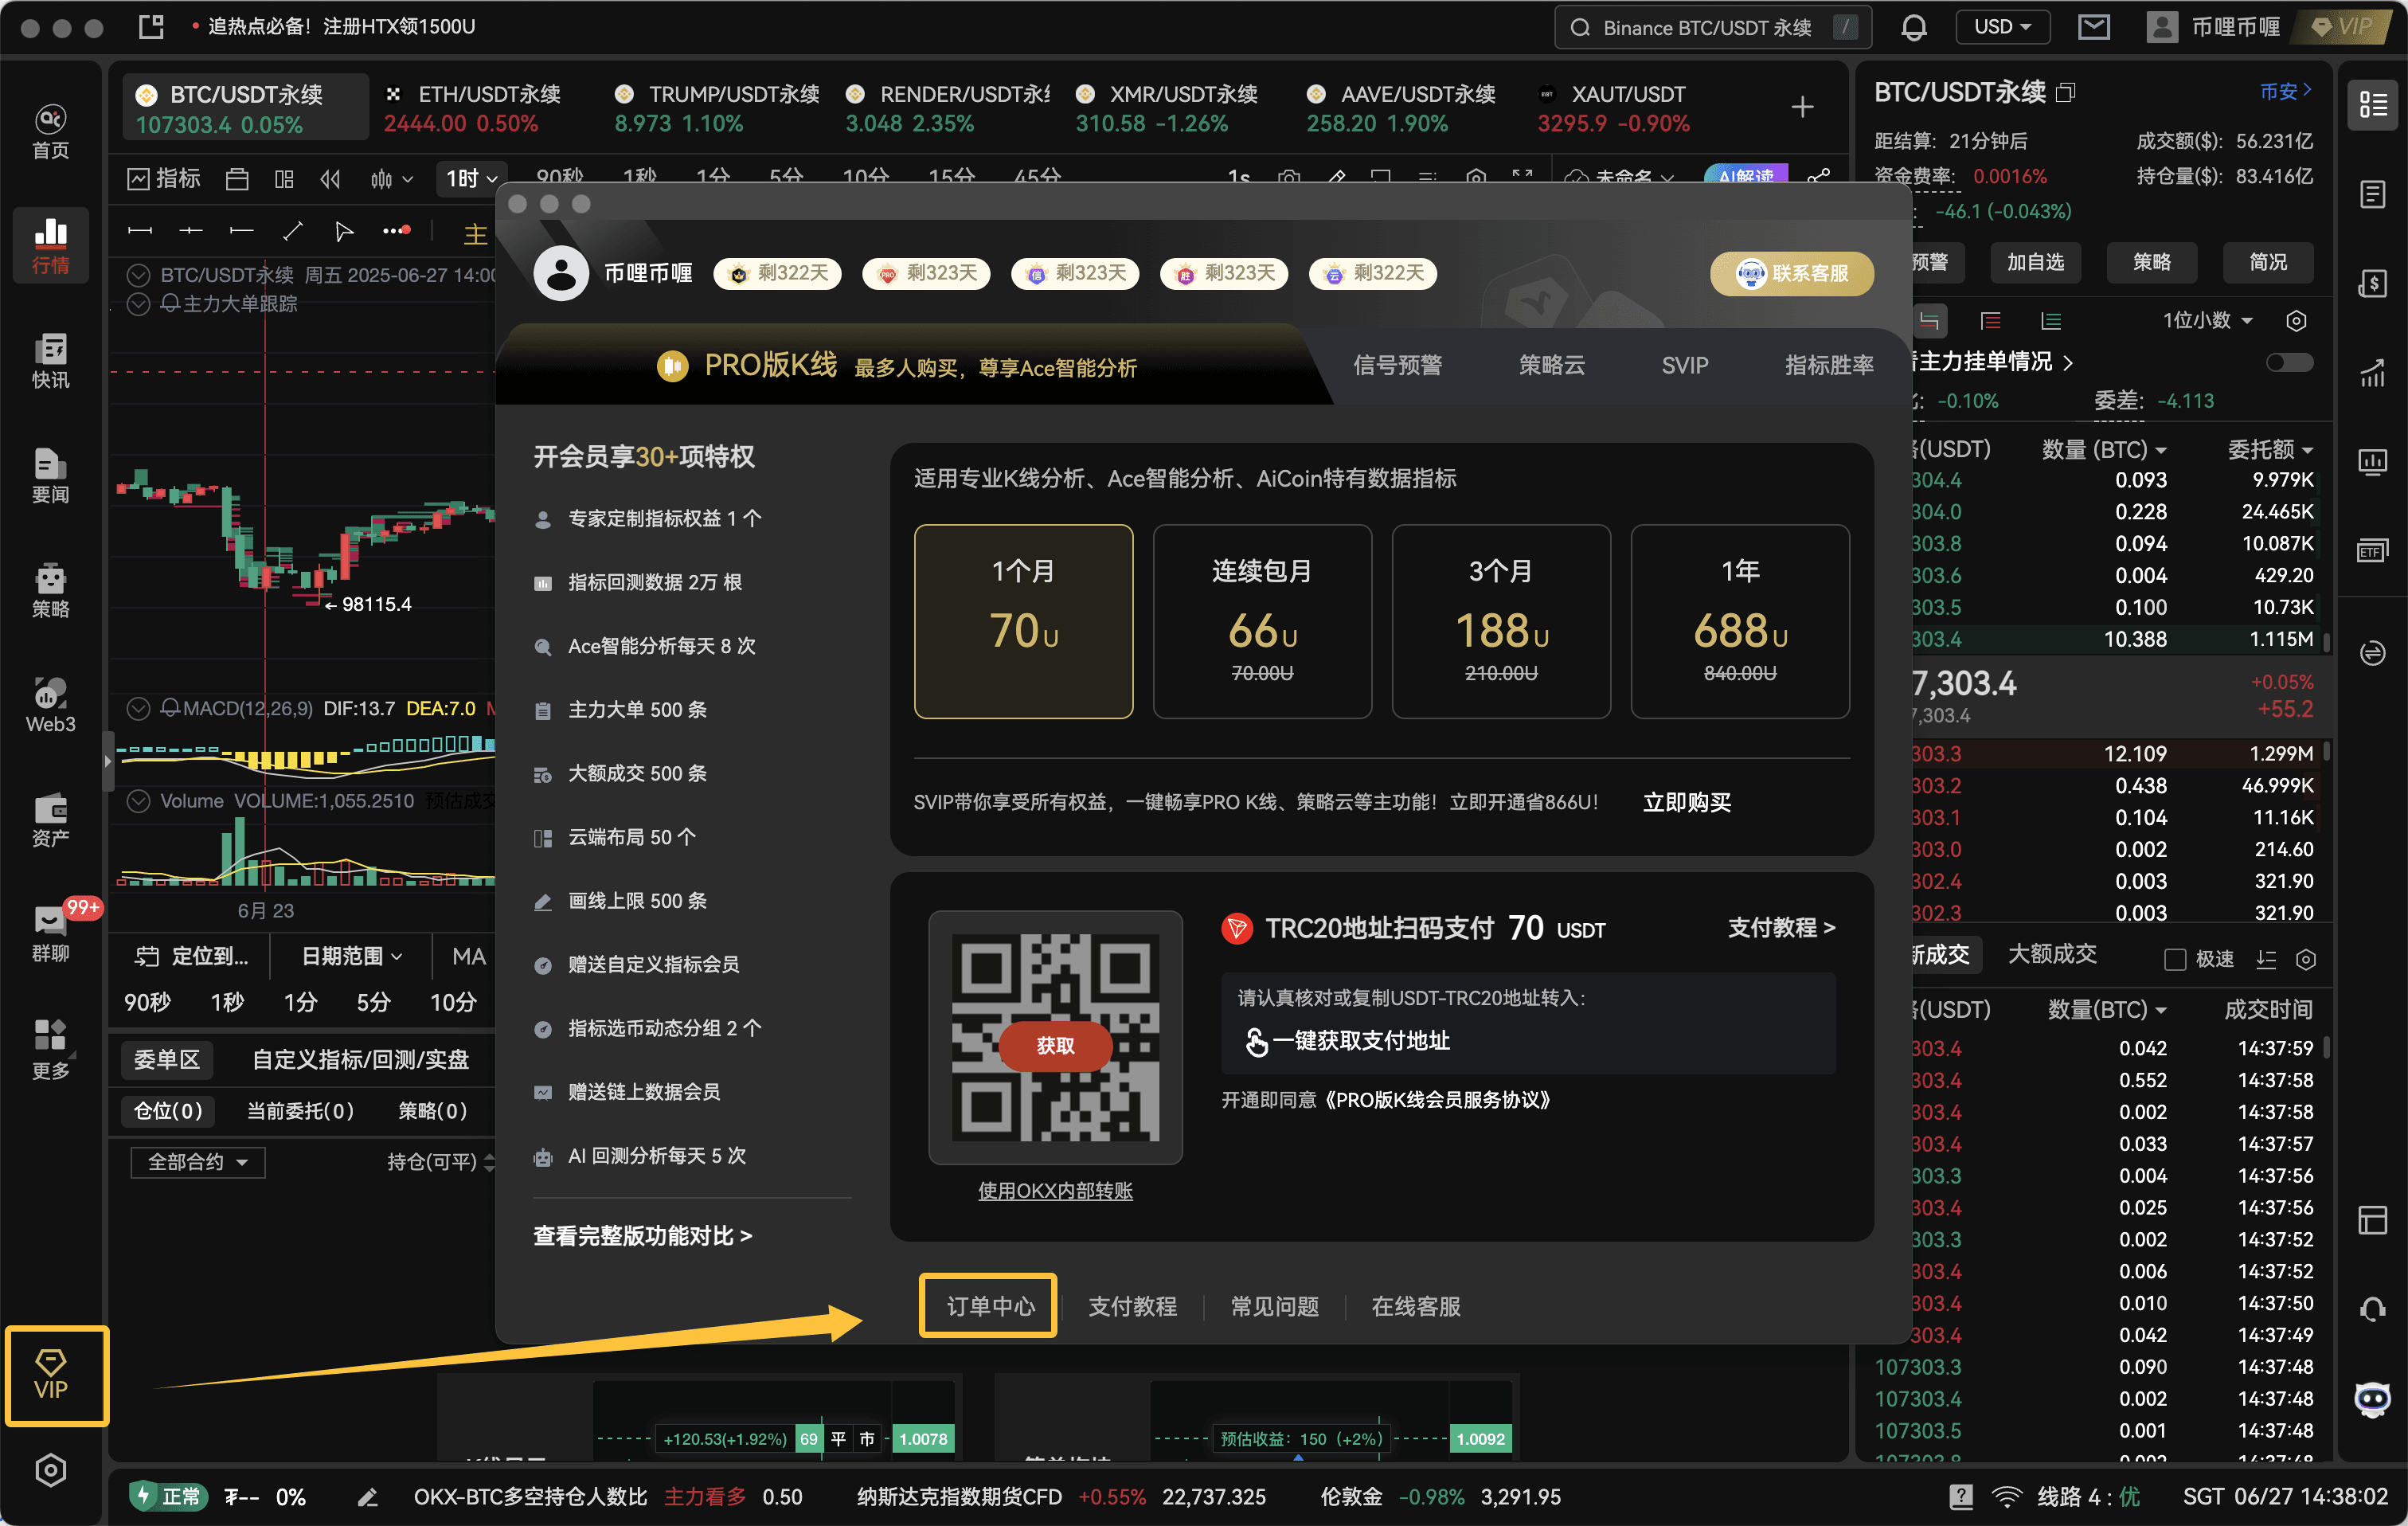Click the 加自选 button
Screen dimensions: 2408x1526
2035,262
